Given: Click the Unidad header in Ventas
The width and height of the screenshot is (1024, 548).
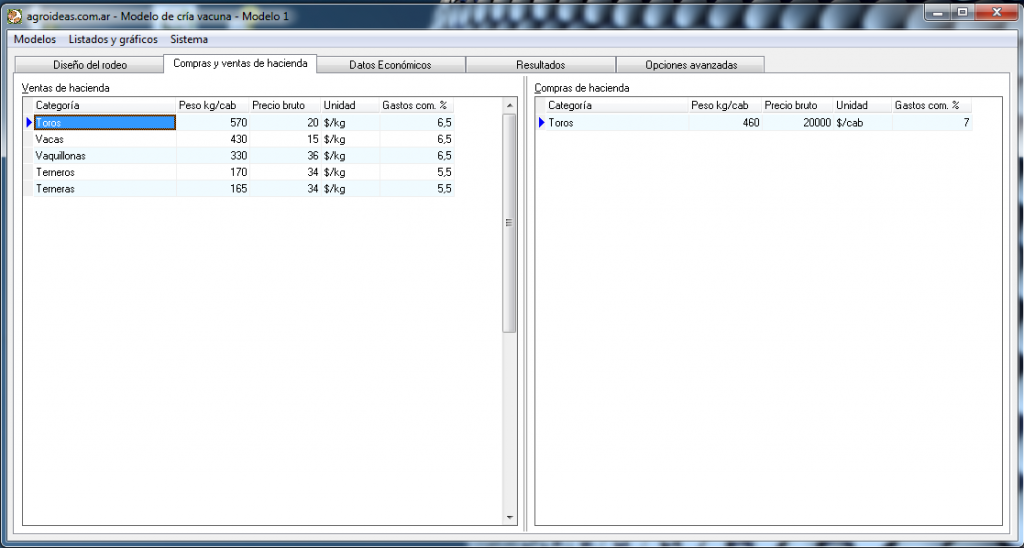Looking at the screenshot, I should point(350,105).
